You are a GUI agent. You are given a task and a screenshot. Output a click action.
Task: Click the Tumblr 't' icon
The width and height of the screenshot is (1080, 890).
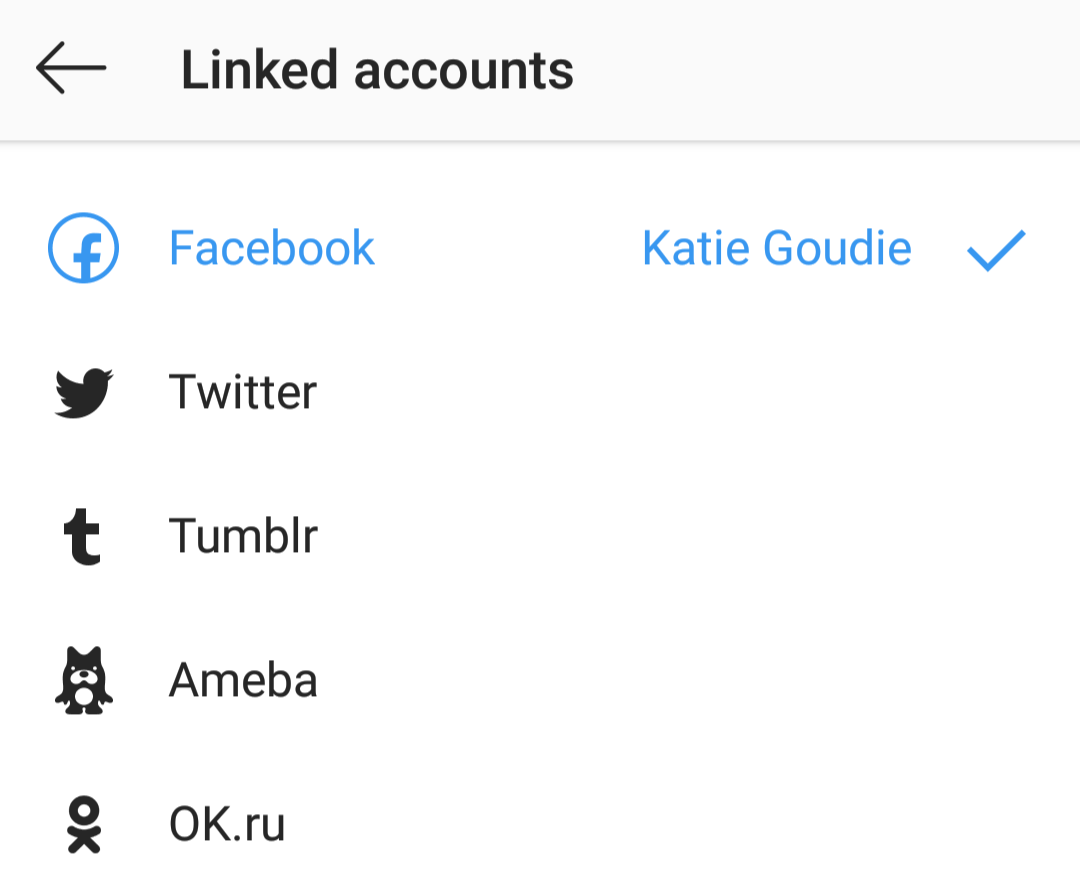pos(84,536)
